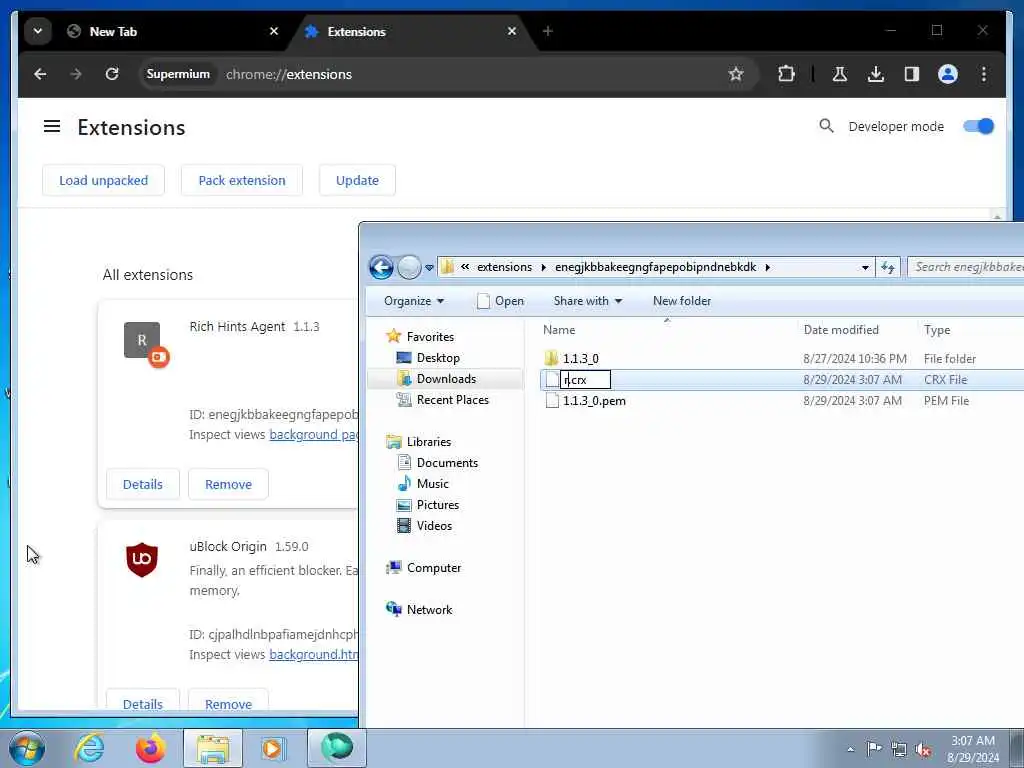Screen dimensions: 1024x768
Task: Click the Load unpacked button
Action: pos(103,180)
